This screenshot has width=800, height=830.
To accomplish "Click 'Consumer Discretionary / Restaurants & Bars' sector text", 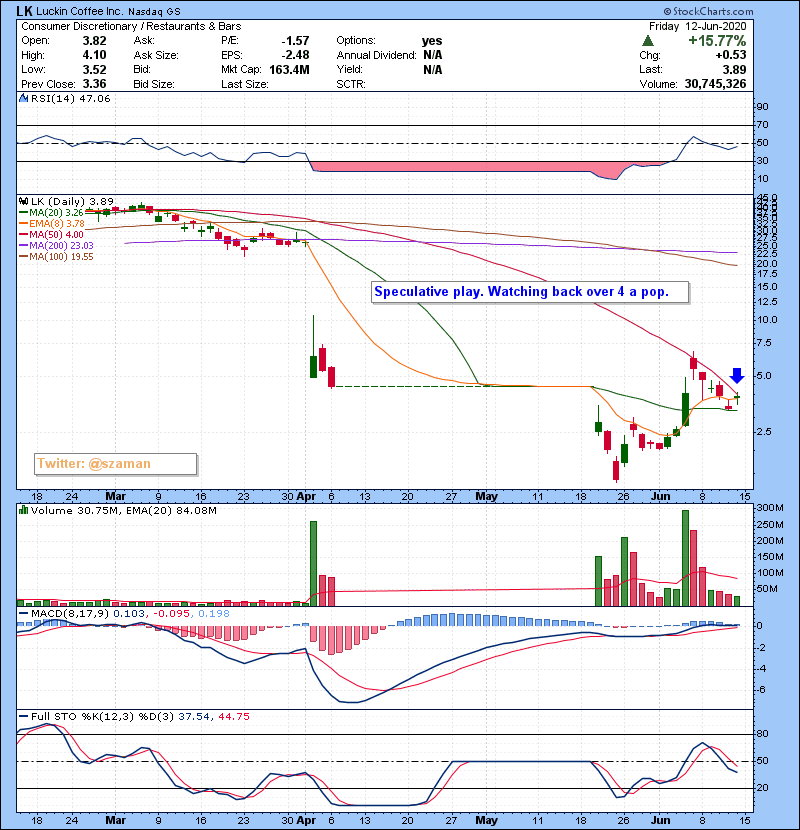I will coord(131,26).
